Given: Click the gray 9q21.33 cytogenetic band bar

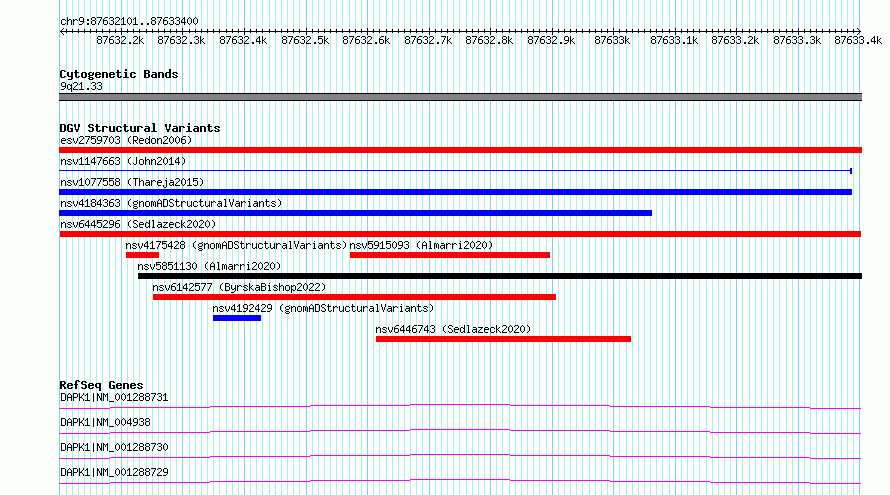Looking at the screenshot, I should (x=460, y=97).
